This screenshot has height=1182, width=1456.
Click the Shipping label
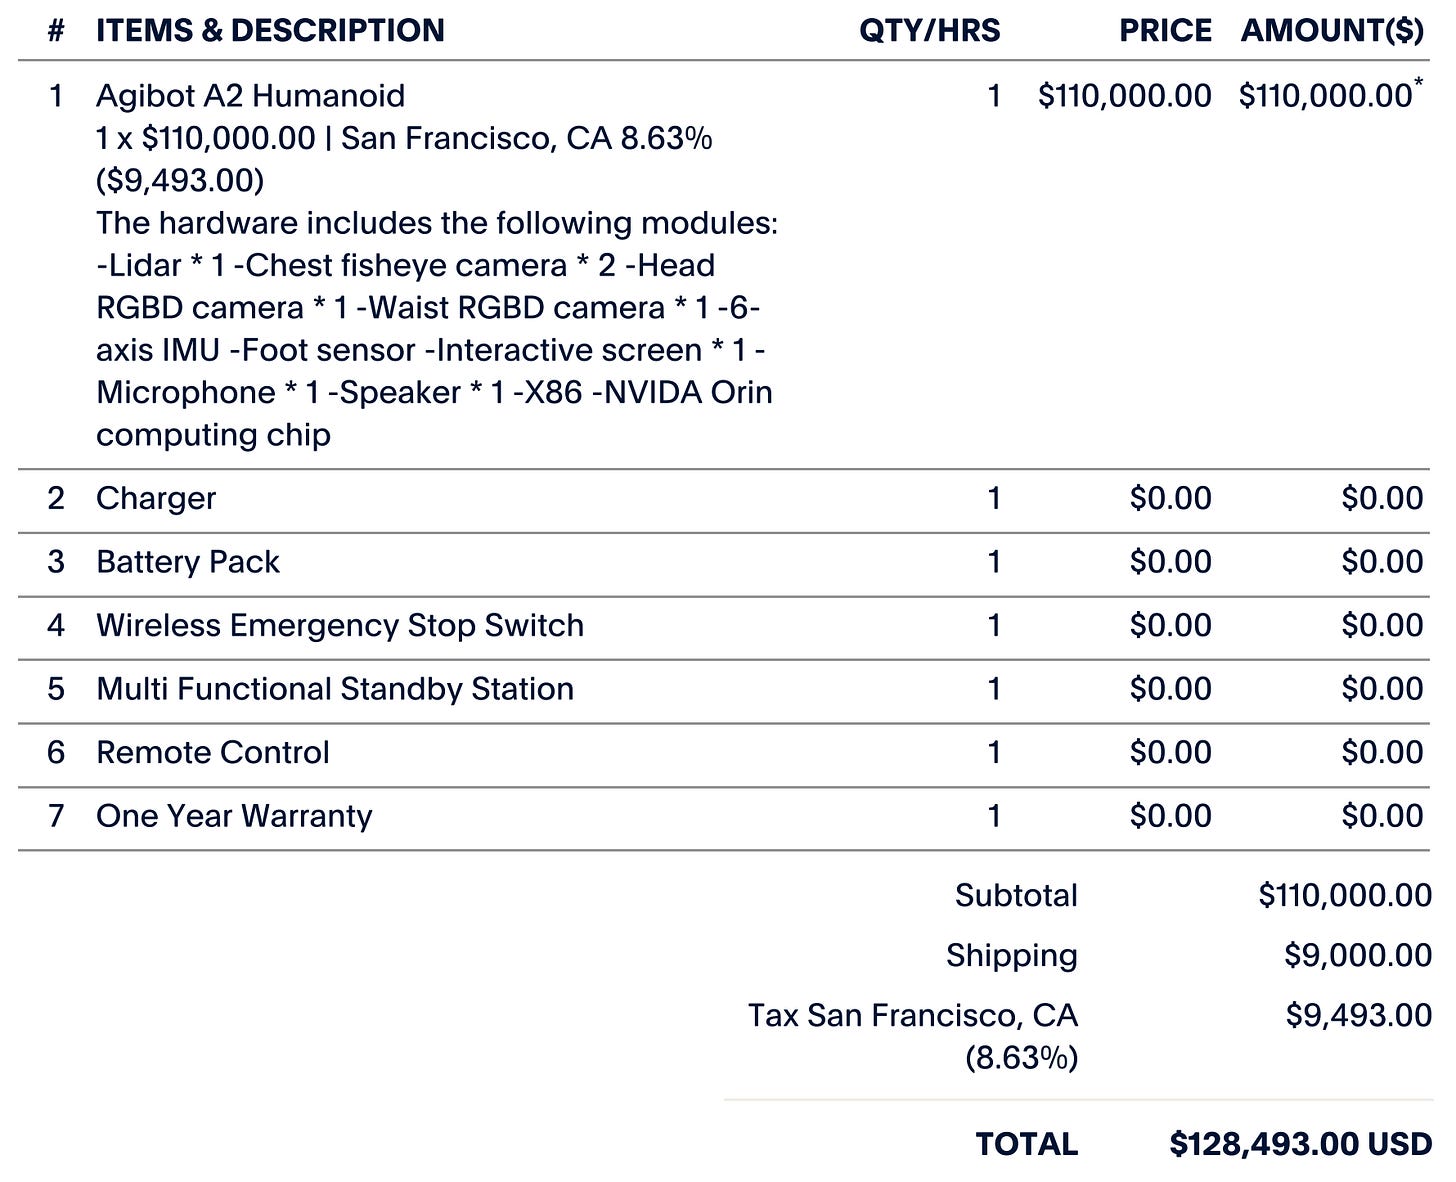(x=1012, y=955)
